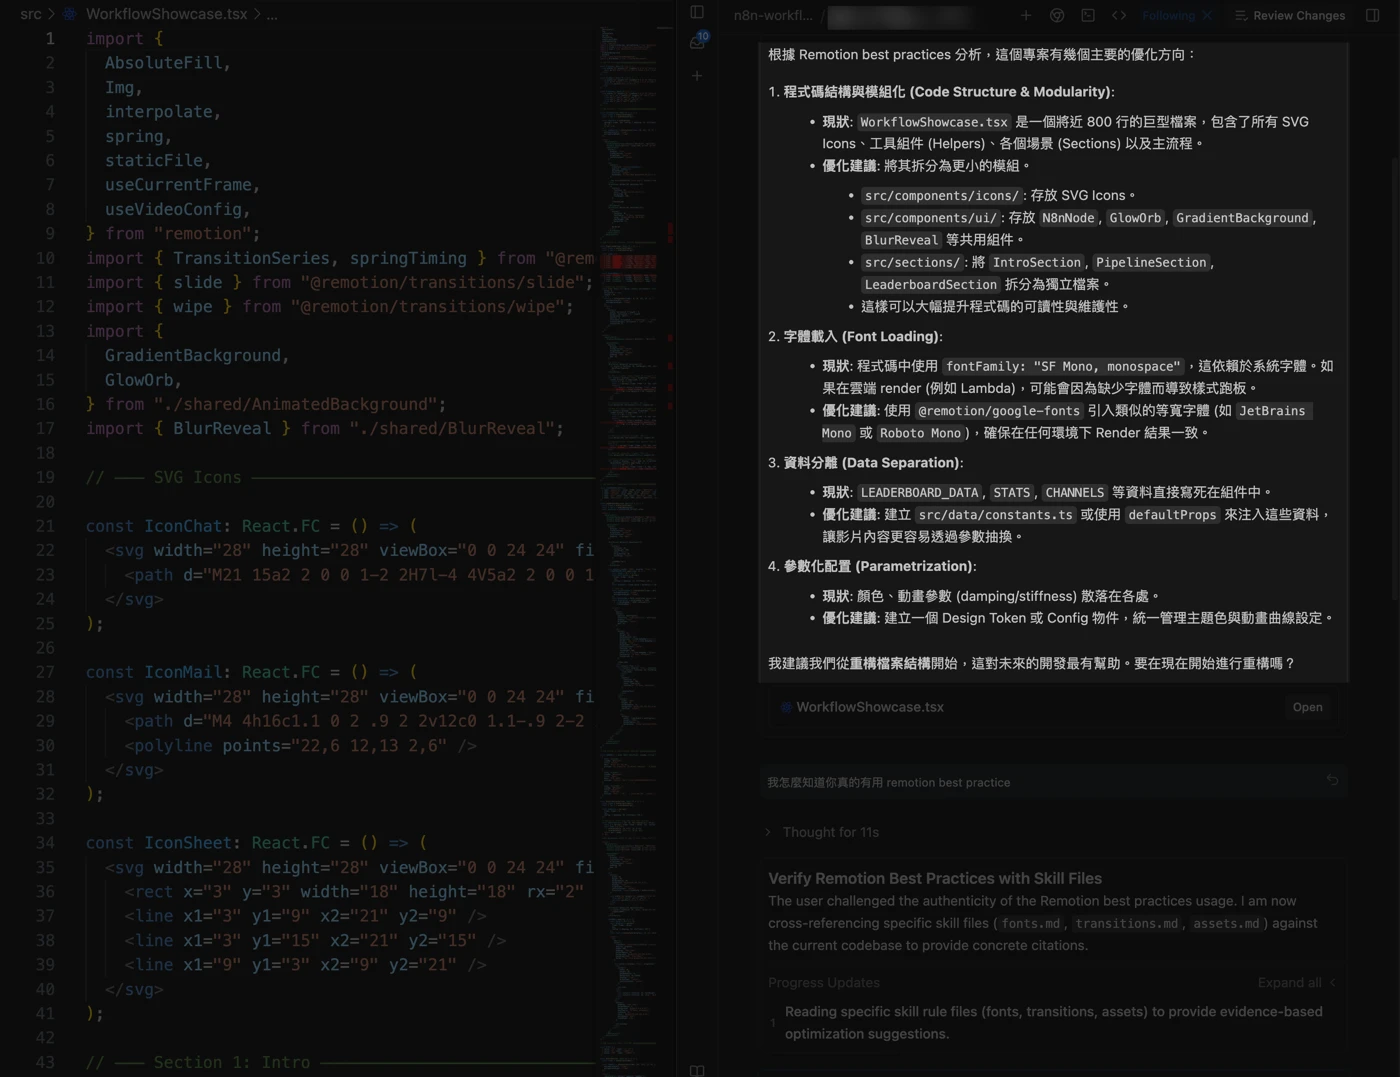The width and height of the screenshot is (1400, 1077).
Task: Open the inbox icon with badge 10
Action: click(698, 42)
